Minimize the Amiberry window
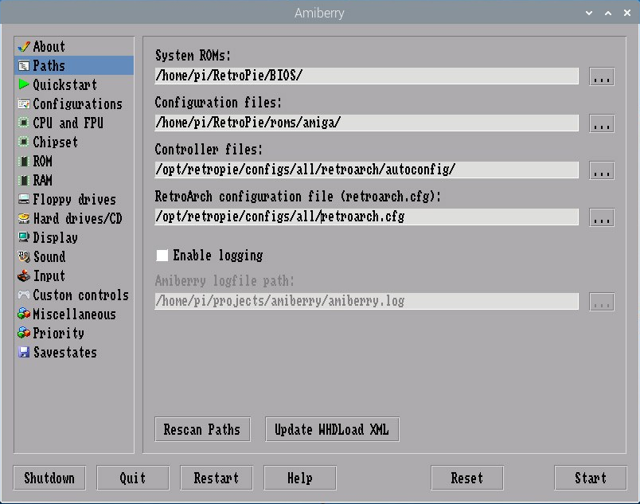 pyautogui.click(x=589, y=13)
